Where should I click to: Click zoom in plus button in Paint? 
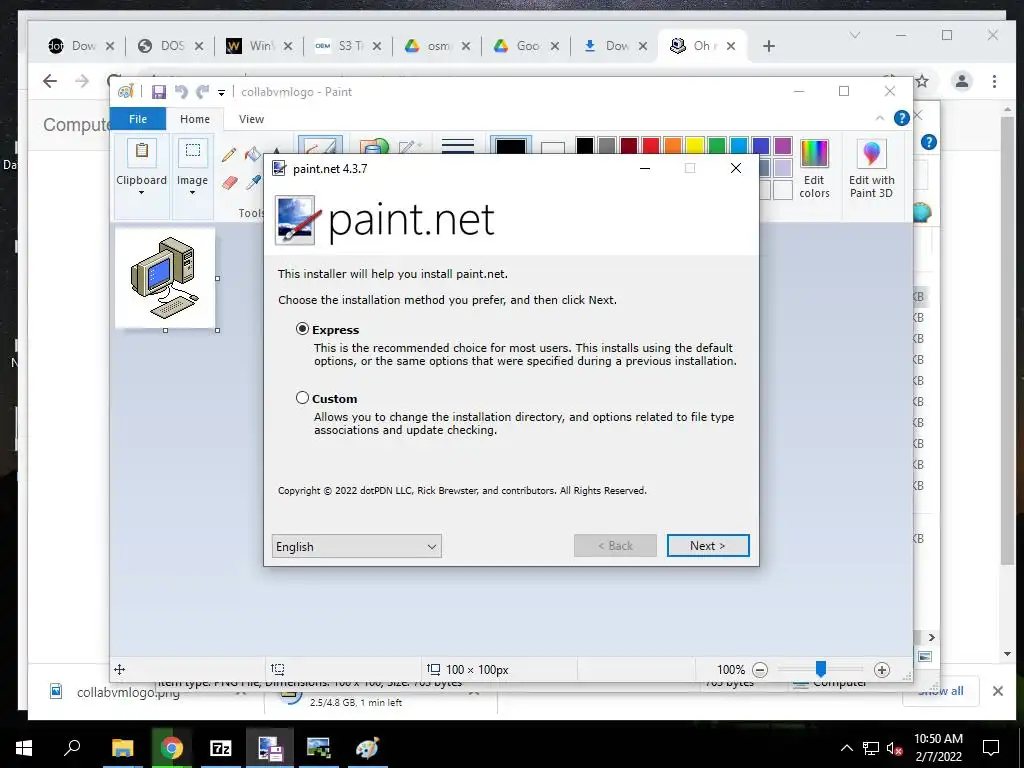click(x=882, y=669)
